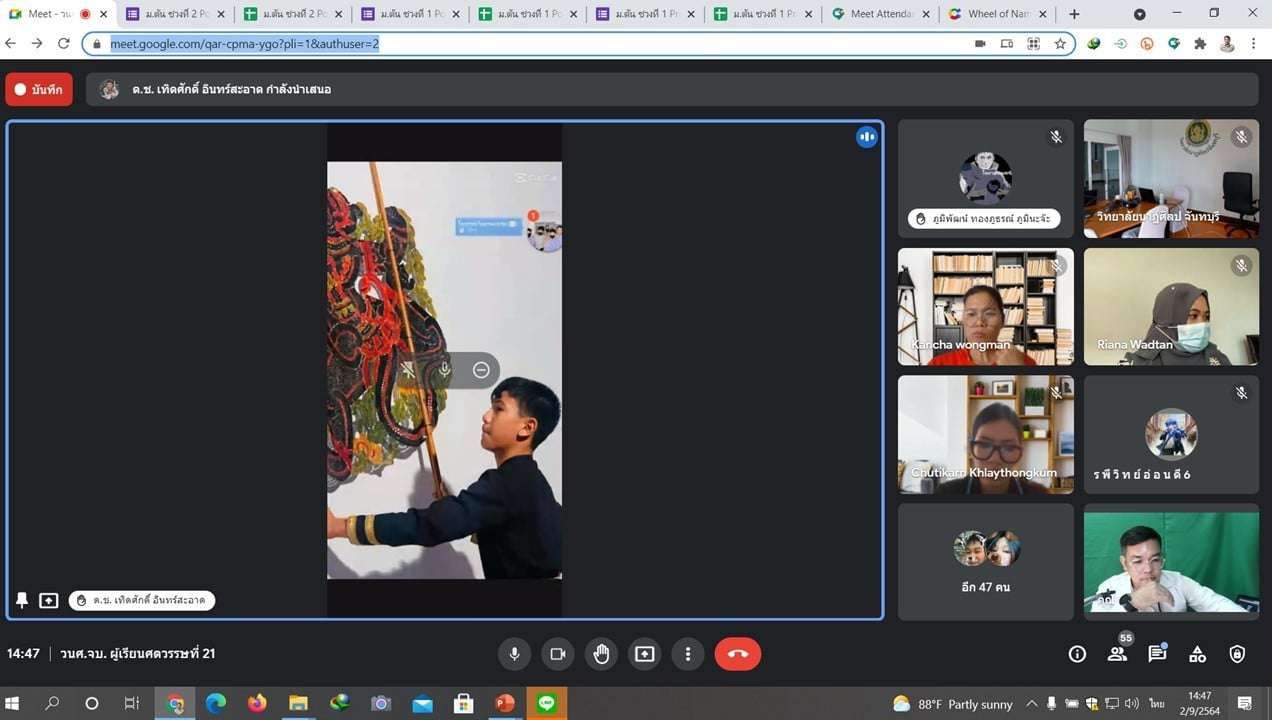Screen dimensions: 1280x720
Task: Click the red recording indicator button
Action: pos(39,89)
